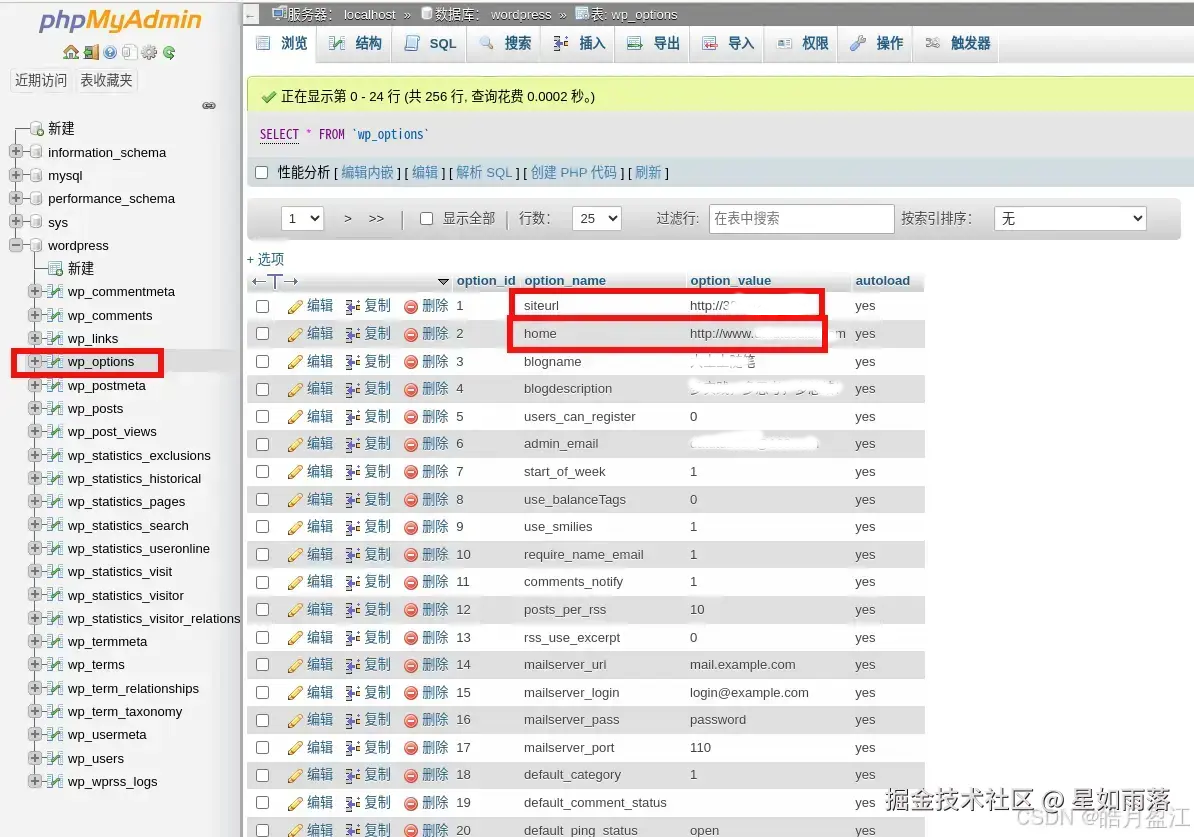
Task: Click the copy icon for home row
Action: tap(353, 334)
